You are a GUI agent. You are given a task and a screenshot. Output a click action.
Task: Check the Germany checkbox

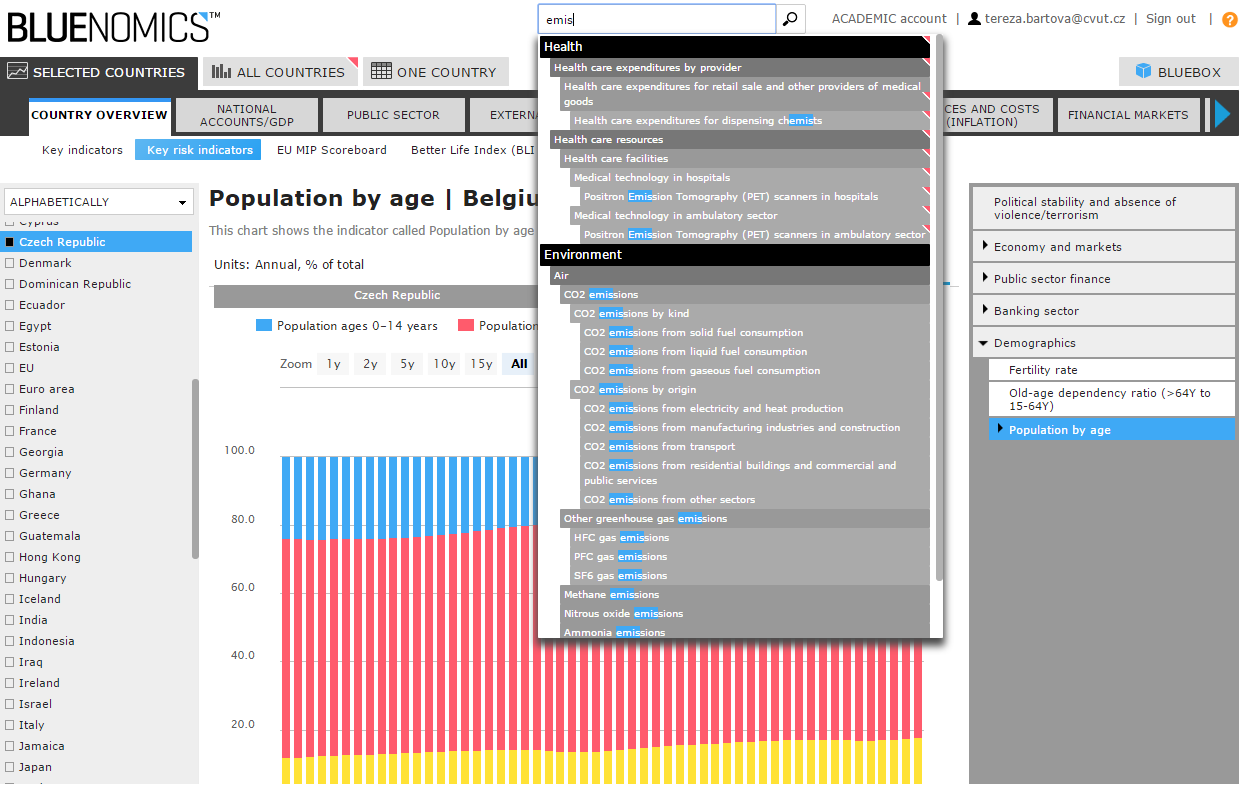tap(10, 473)
